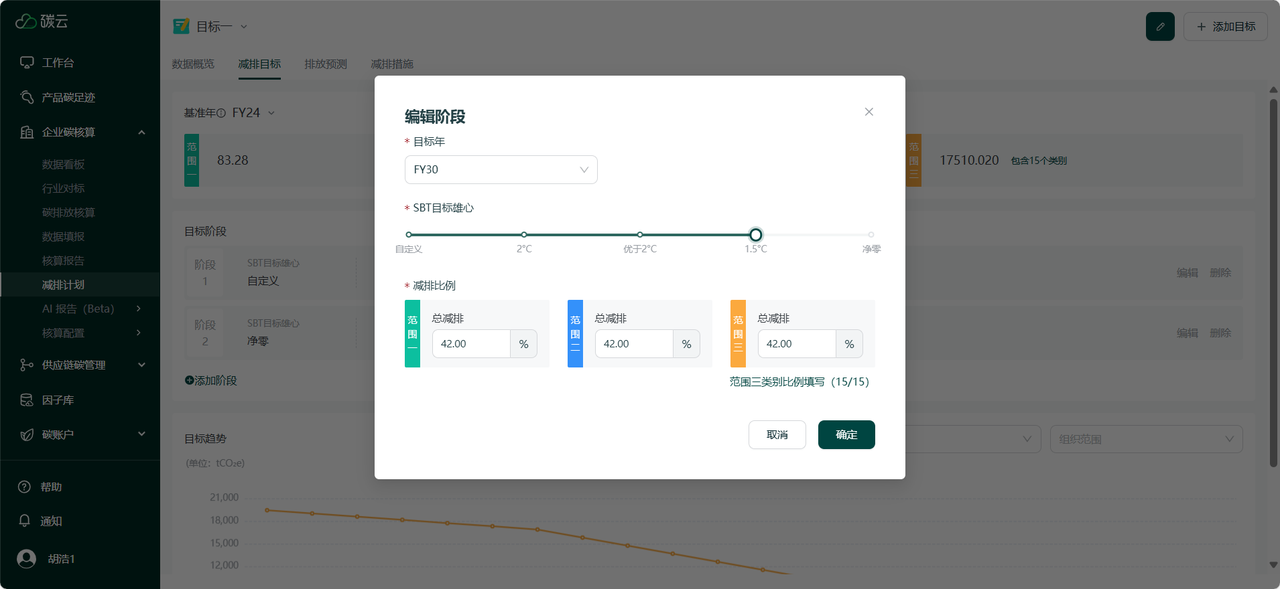Collapse the 企业碳核算 sidebar section

tap(141, 132)
